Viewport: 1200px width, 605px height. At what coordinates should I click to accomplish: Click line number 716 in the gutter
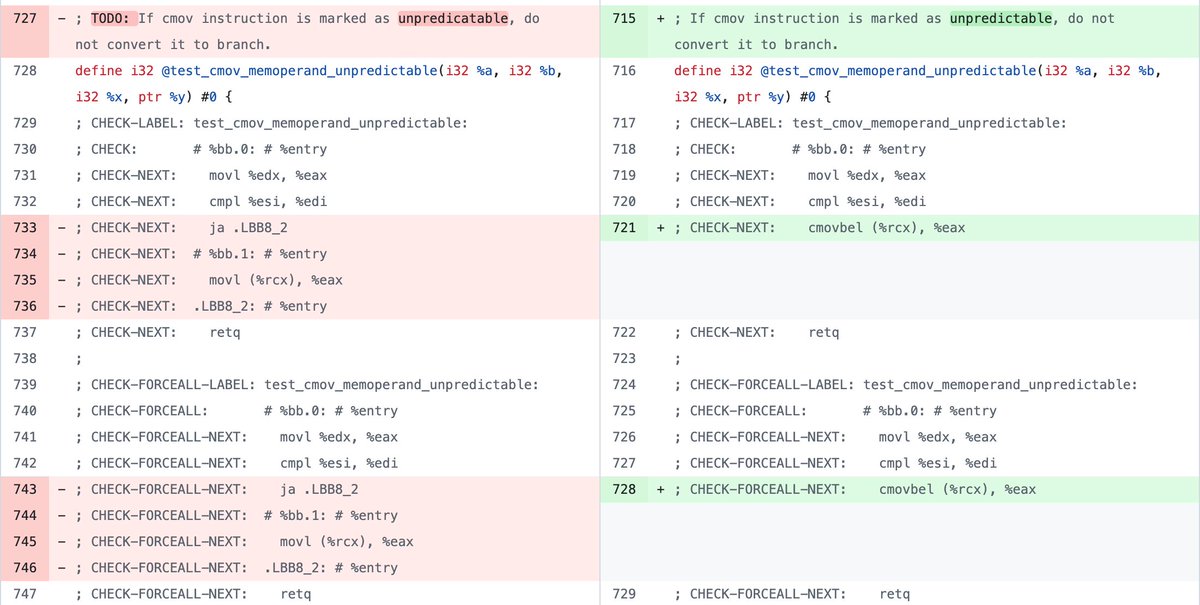[x=624, y=71]
